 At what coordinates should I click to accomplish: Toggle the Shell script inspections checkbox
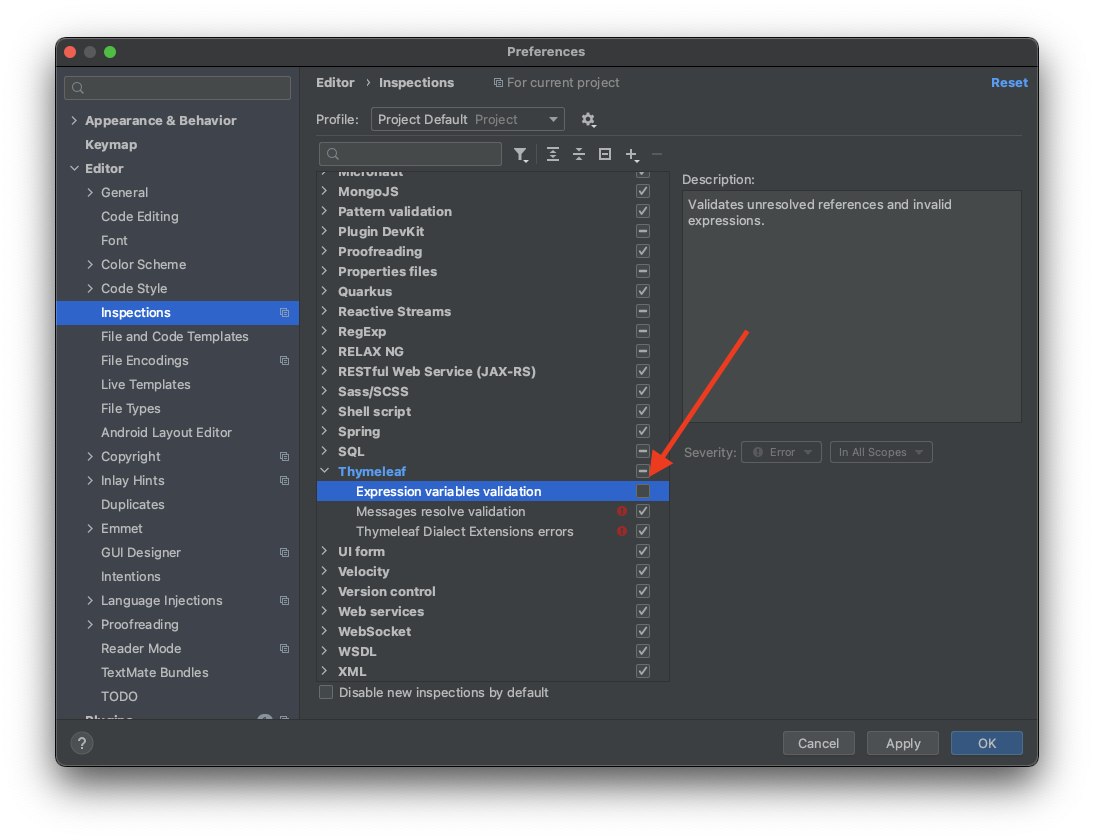tap(643, 412)
